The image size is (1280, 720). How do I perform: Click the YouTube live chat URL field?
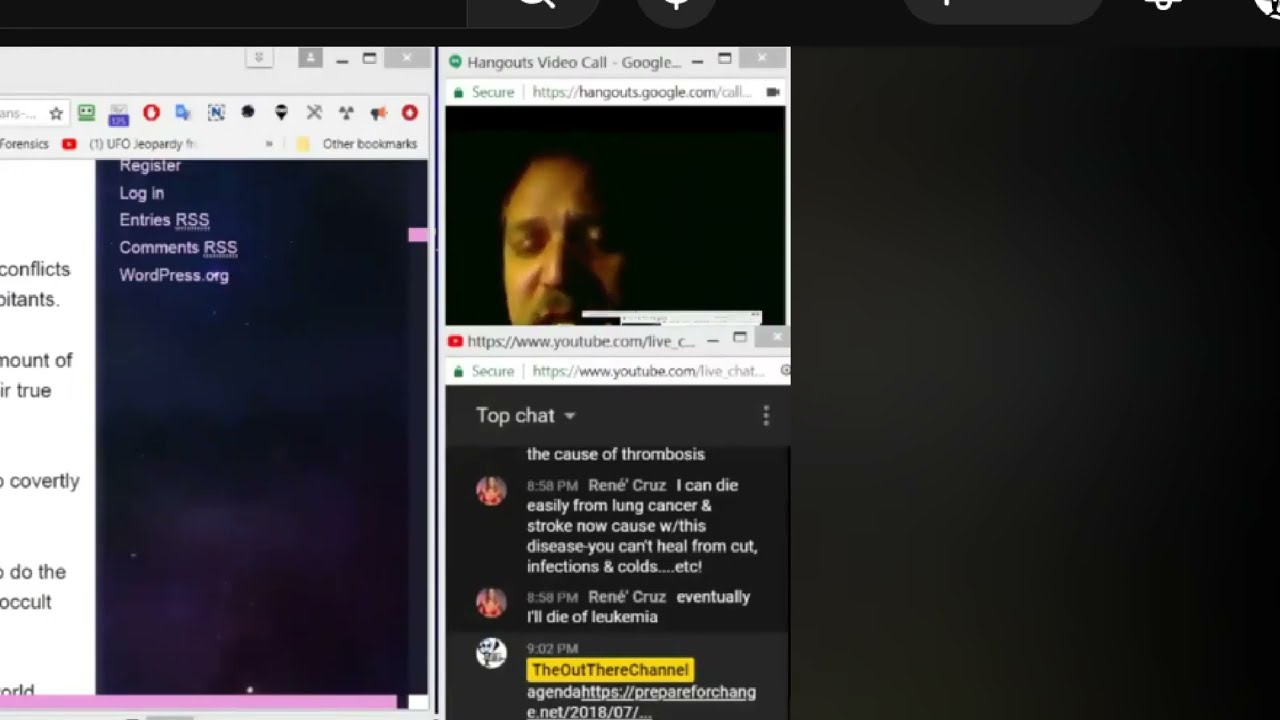pos(649,371)
